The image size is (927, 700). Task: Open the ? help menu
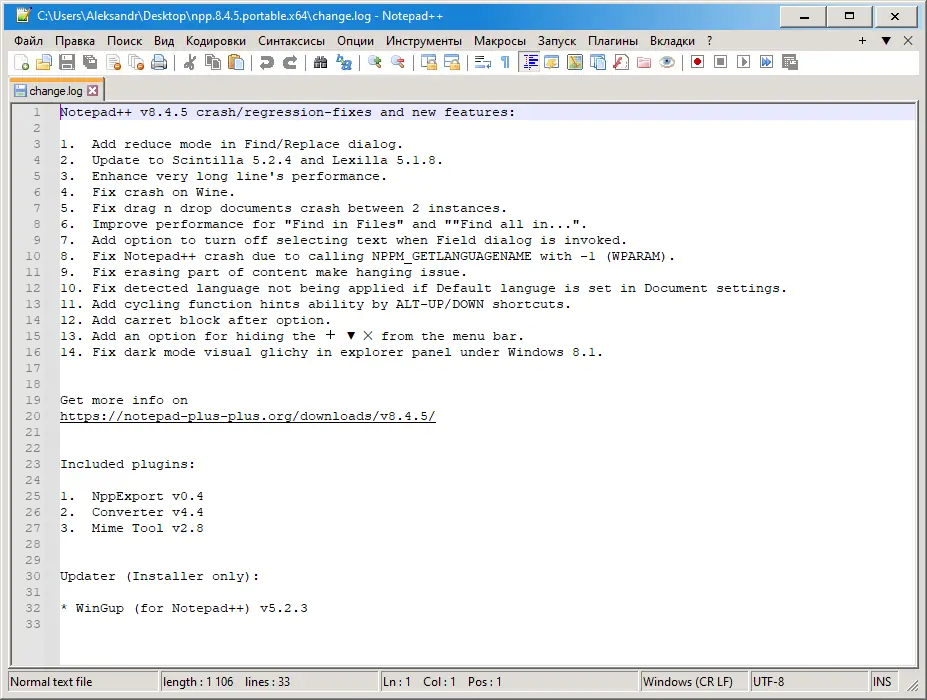709,41
